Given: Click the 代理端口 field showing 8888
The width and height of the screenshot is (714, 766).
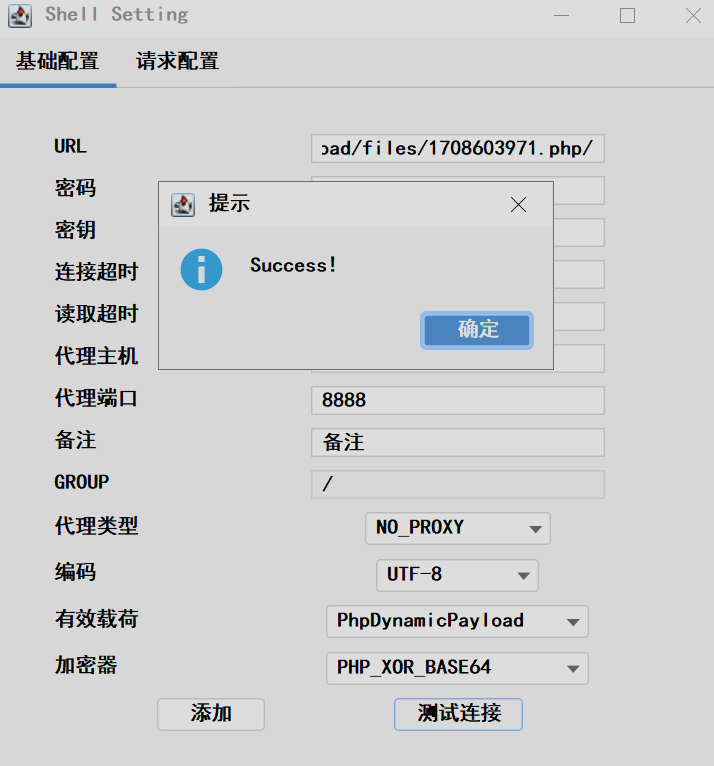Looking at the screenshot, I should tap(458, 401).
